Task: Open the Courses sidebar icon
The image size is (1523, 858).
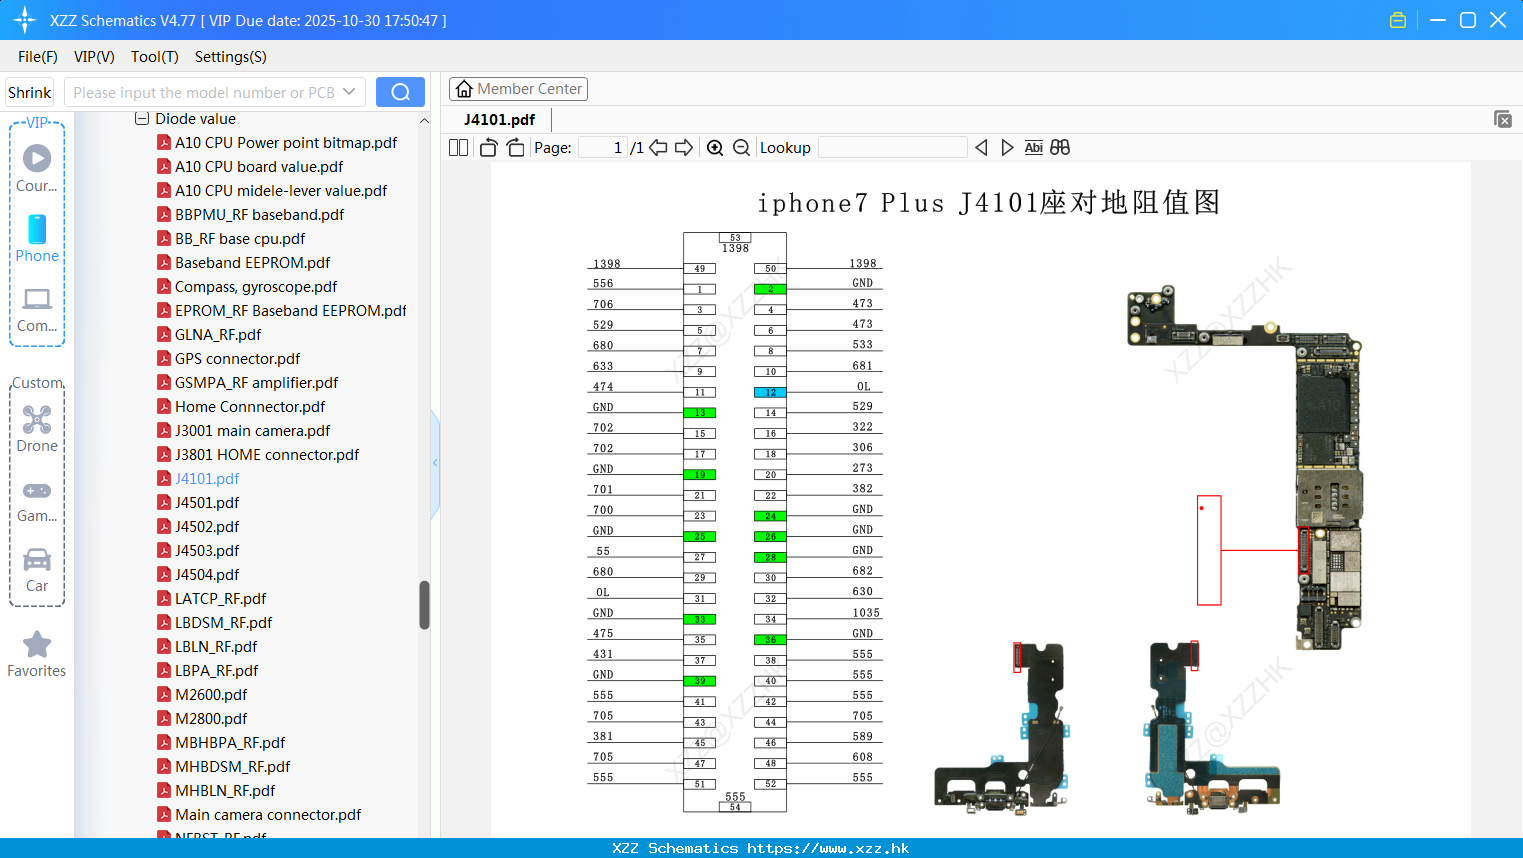Action: 37,167
